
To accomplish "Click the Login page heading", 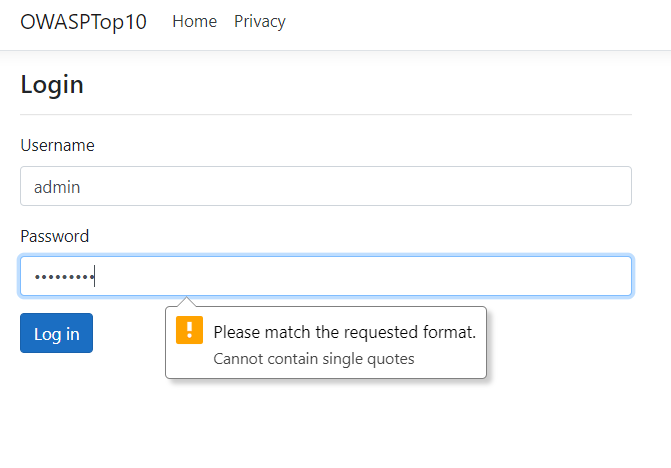I will 52,85.
